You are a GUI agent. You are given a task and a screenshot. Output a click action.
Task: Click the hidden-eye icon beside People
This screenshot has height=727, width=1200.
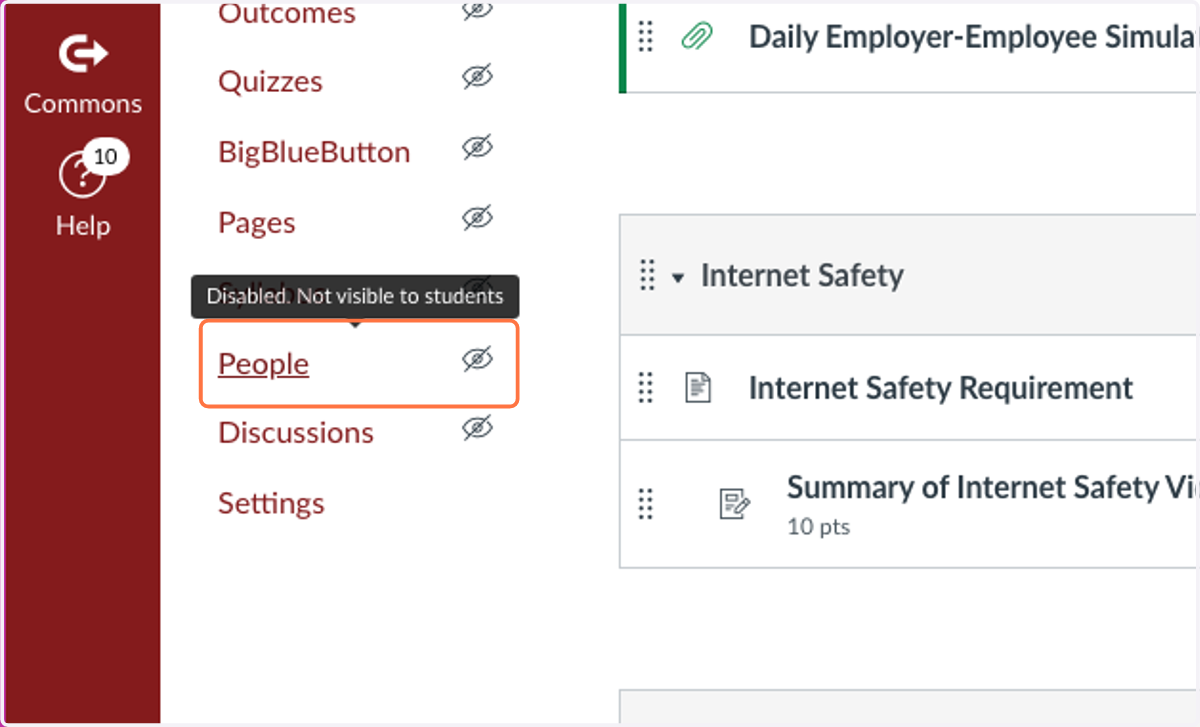click(x=478, y=360)
